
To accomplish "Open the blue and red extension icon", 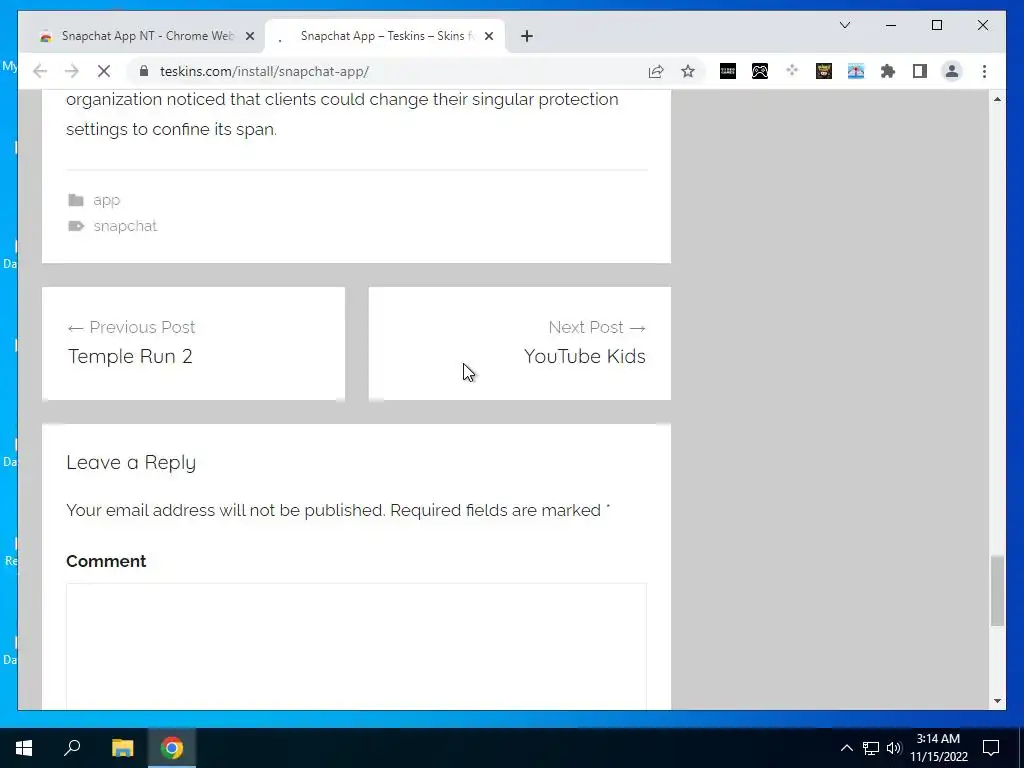I will click(856, 71).
